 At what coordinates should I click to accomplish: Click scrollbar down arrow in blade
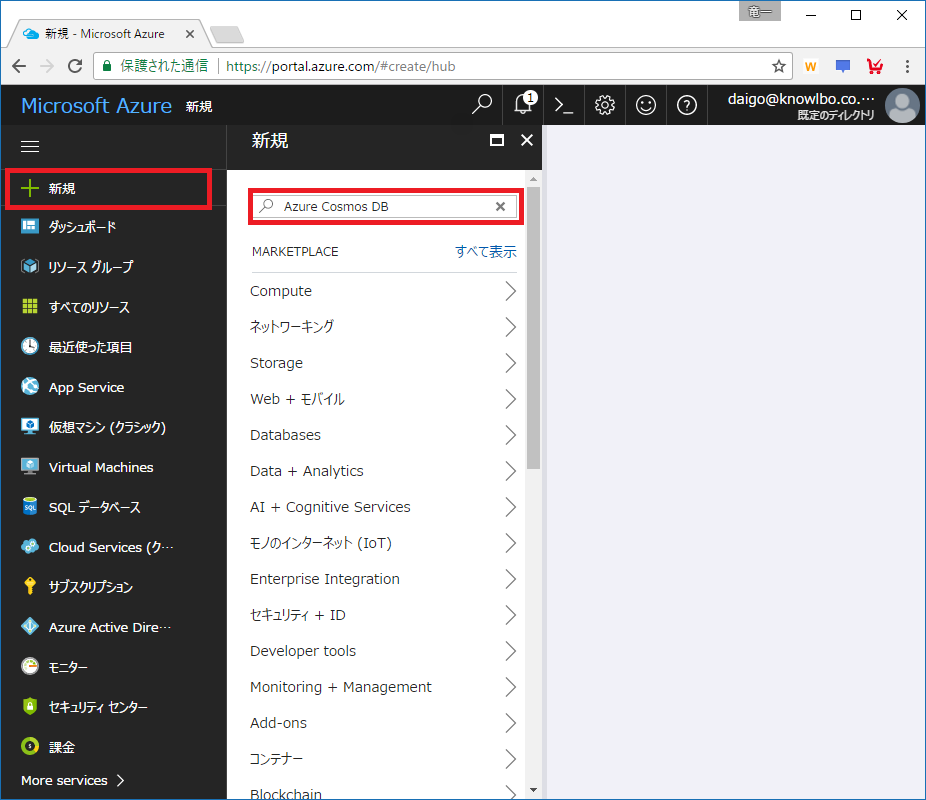point(533,790)
